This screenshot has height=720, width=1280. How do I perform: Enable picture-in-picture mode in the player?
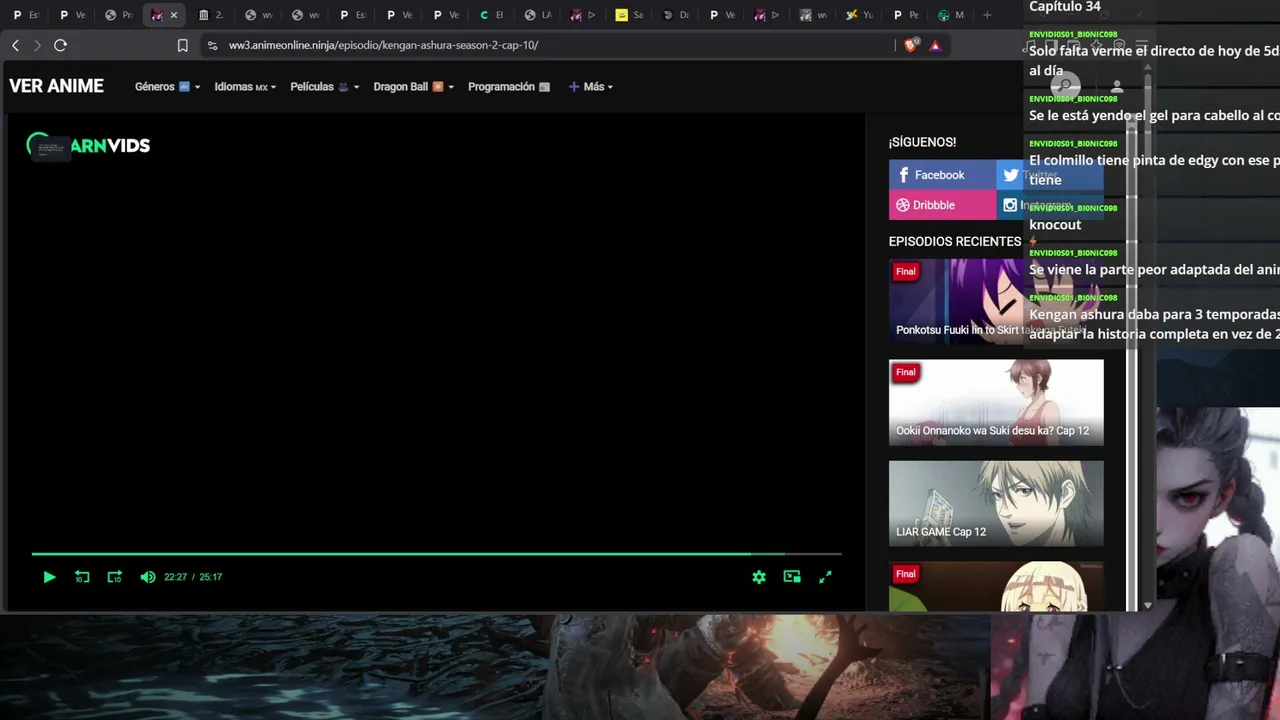pos(792,577)
